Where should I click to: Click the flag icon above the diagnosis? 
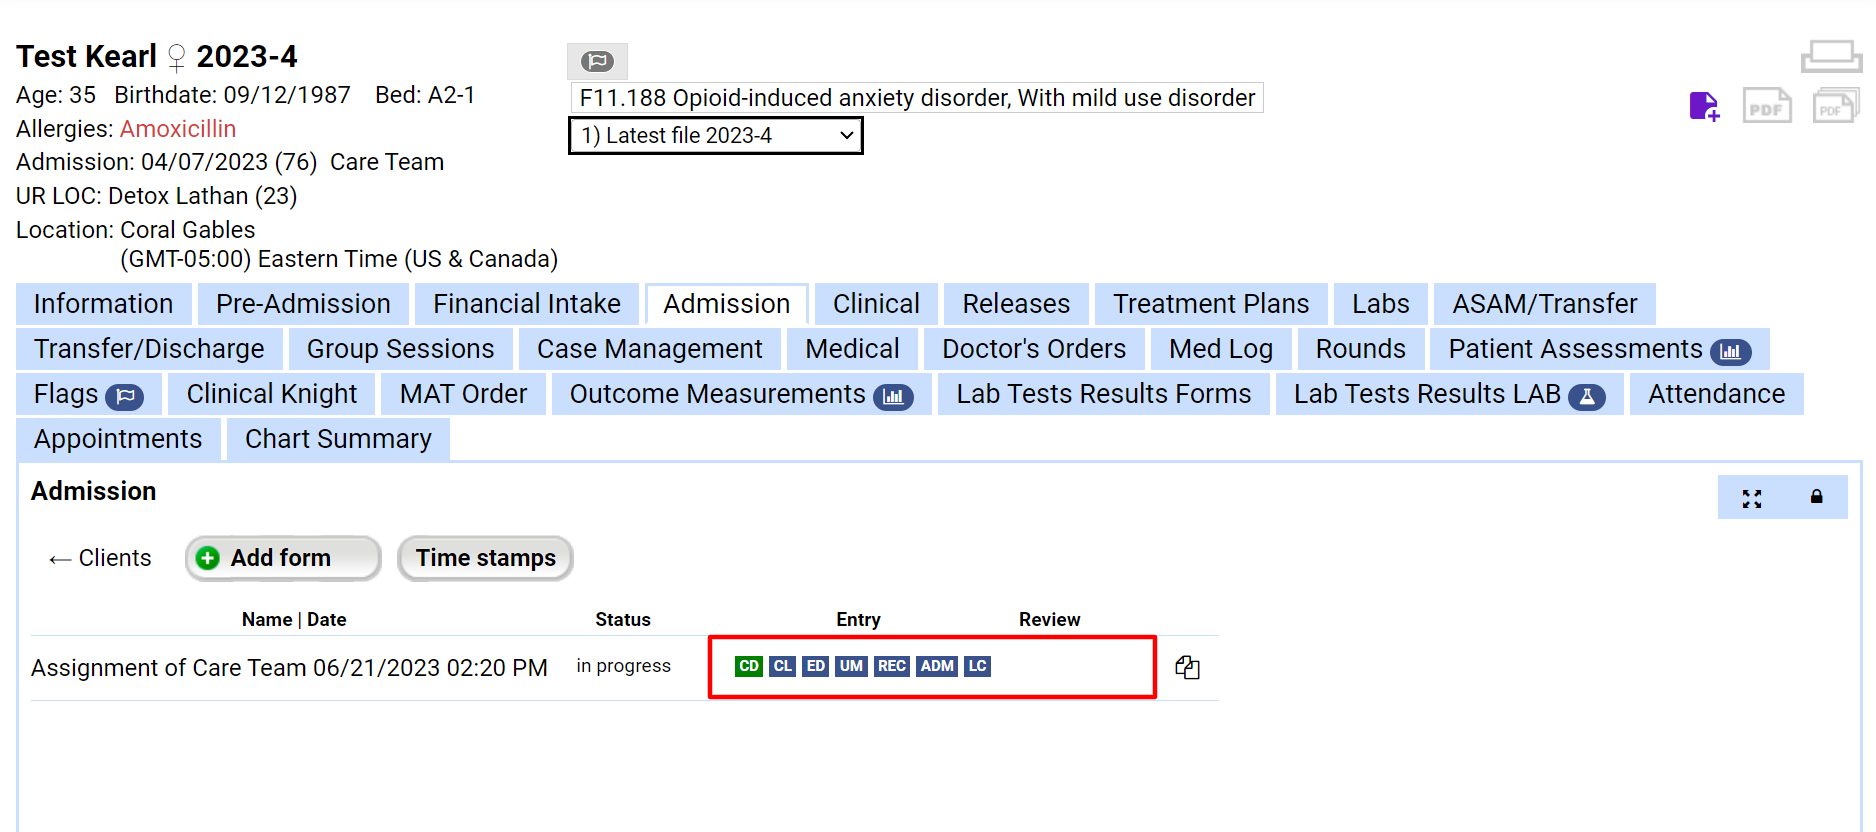(597, 61)
